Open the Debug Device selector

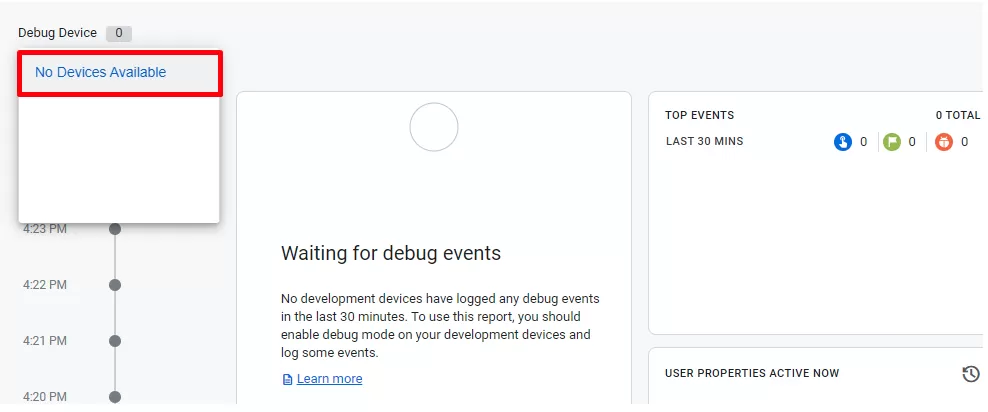pos(74,33)
